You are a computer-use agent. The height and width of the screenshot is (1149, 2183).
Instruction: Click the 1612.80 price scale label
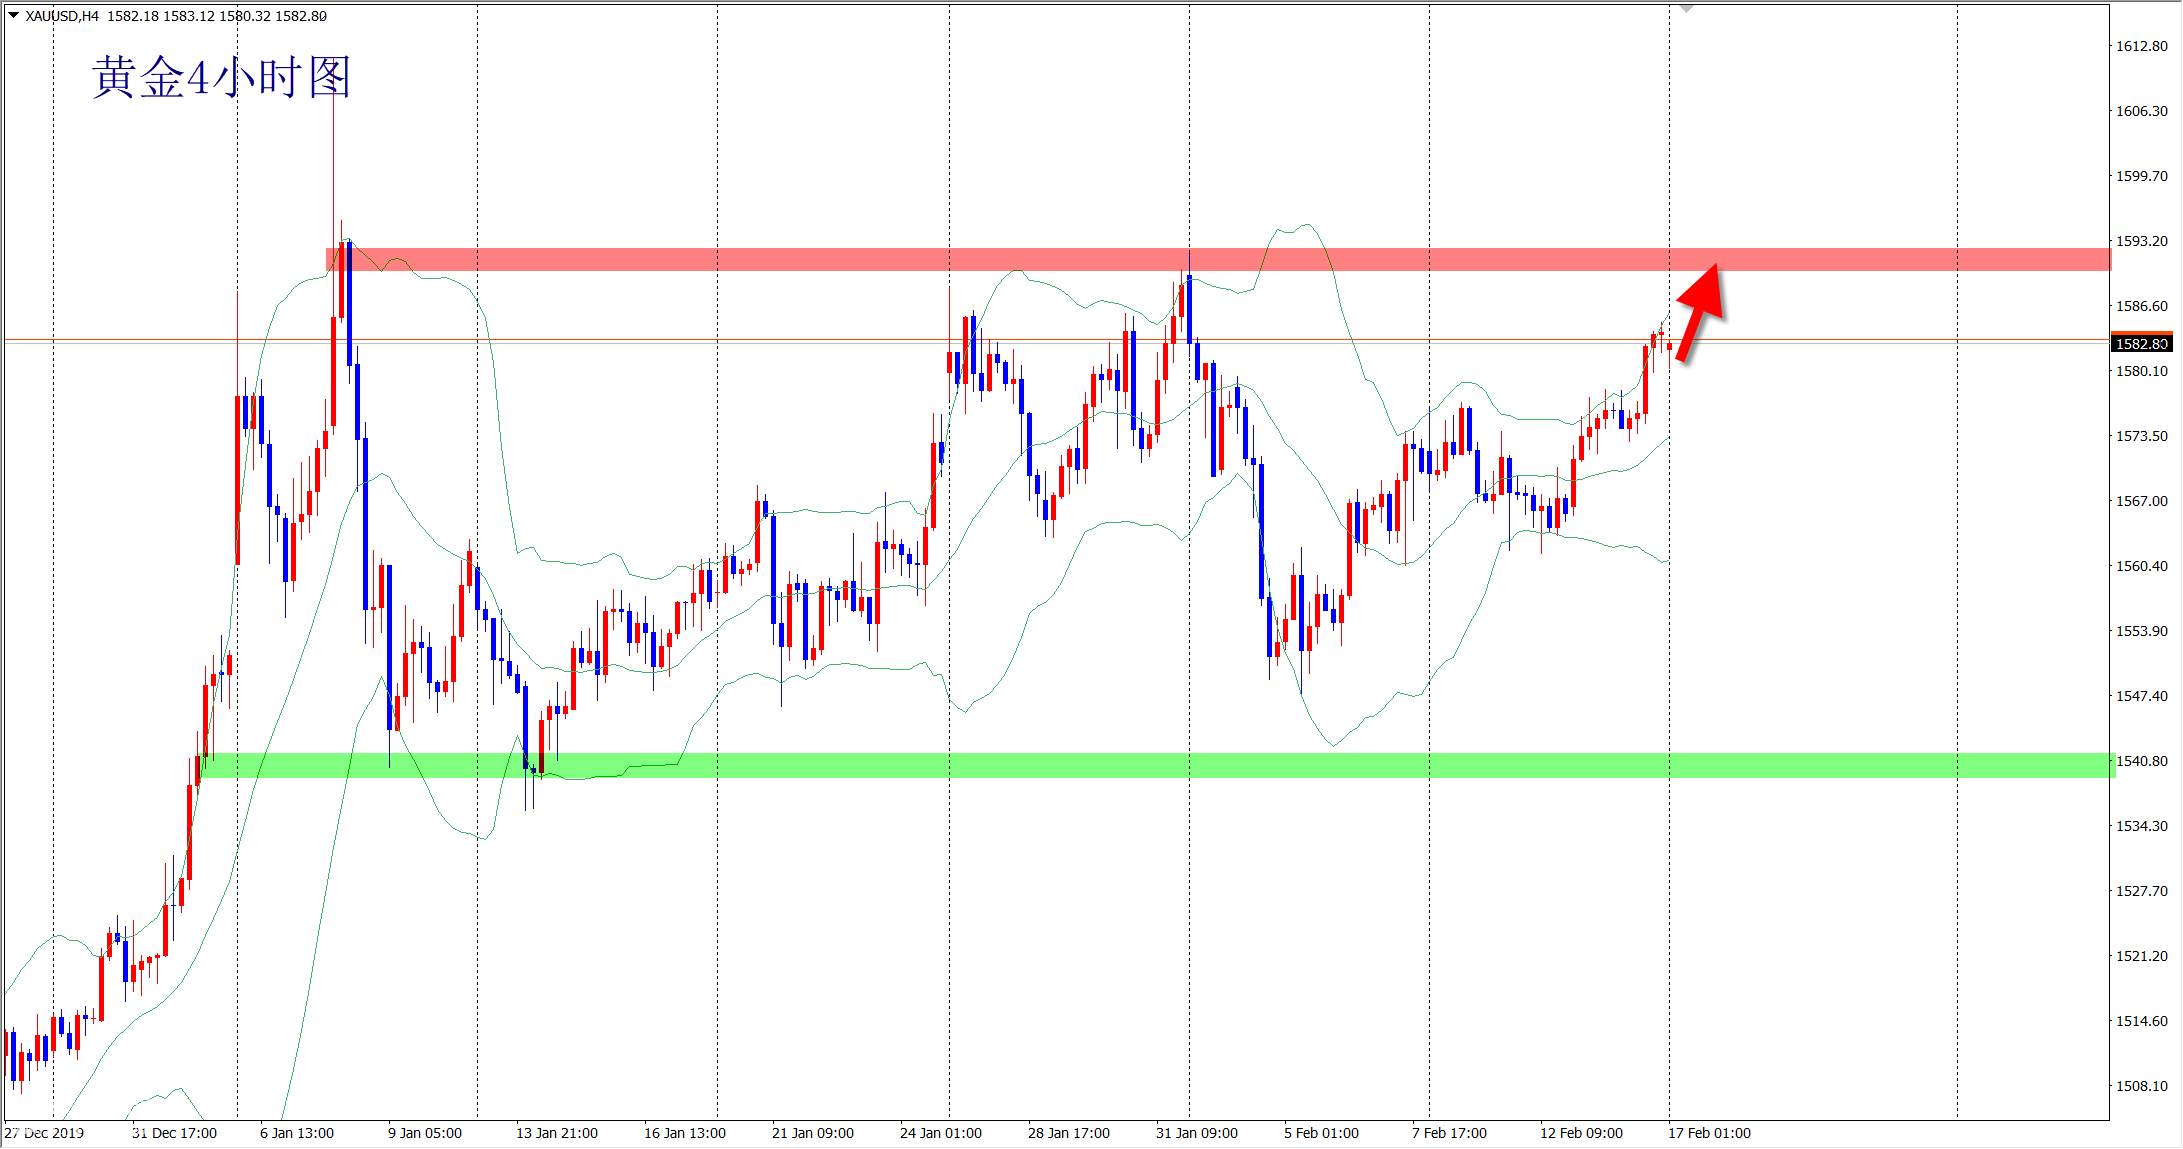pos(2141,46)
